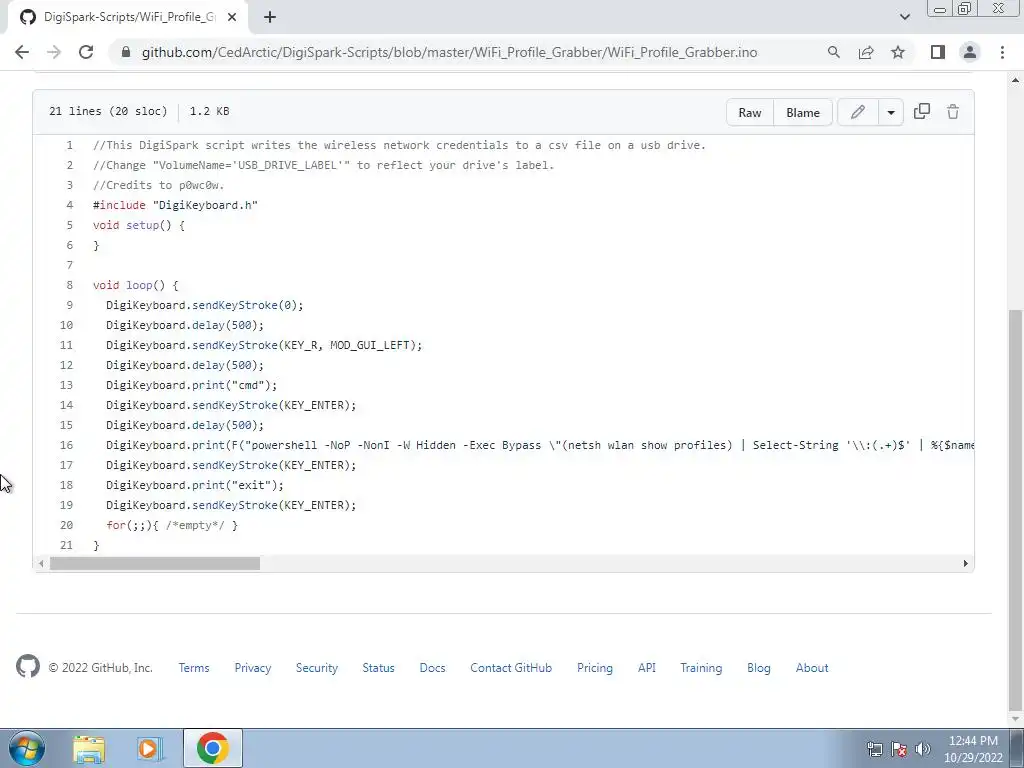Viewport: 1024px width, 768px height.
Task: Click line number 21
Action: click(x=66, y=545)
